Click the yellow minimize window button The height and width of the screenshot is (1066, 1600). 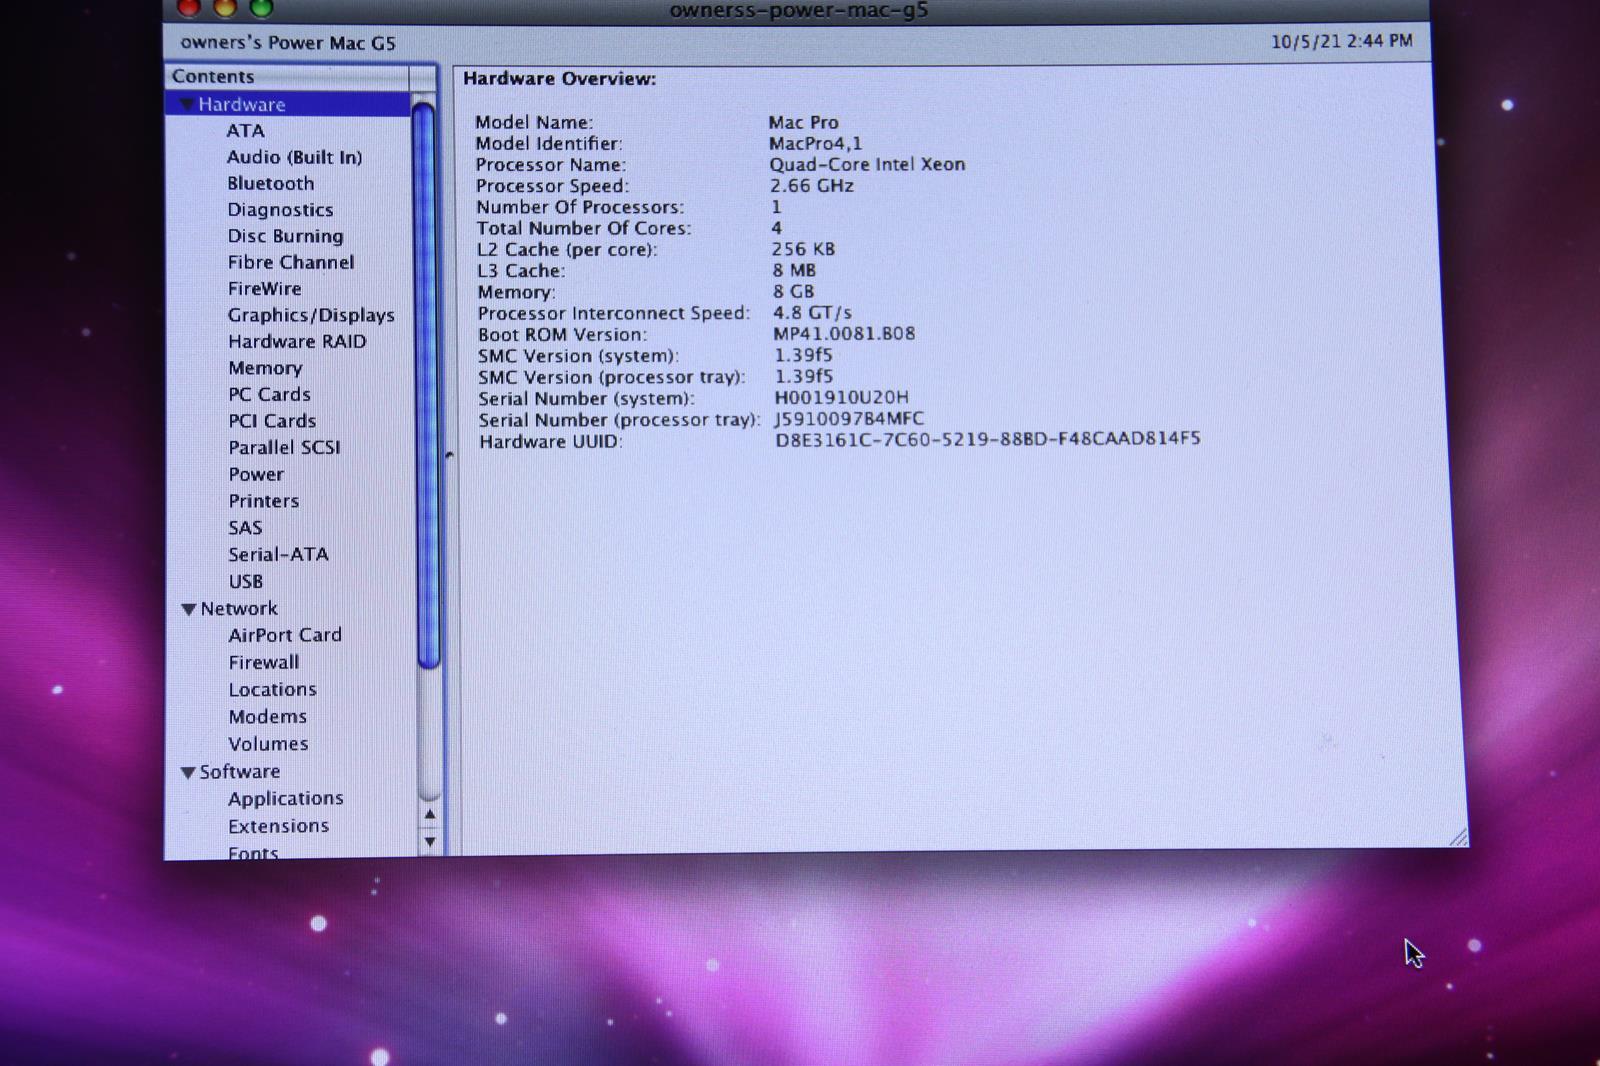[x=225, y=8]
